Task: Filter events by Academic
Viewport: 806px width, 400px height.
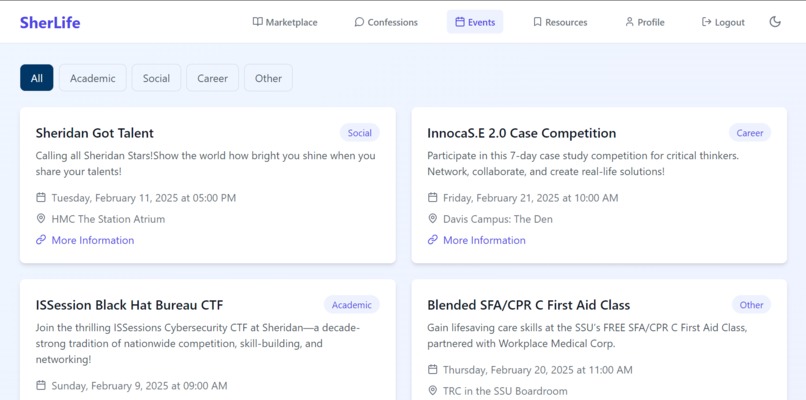Action: (93, 78)
